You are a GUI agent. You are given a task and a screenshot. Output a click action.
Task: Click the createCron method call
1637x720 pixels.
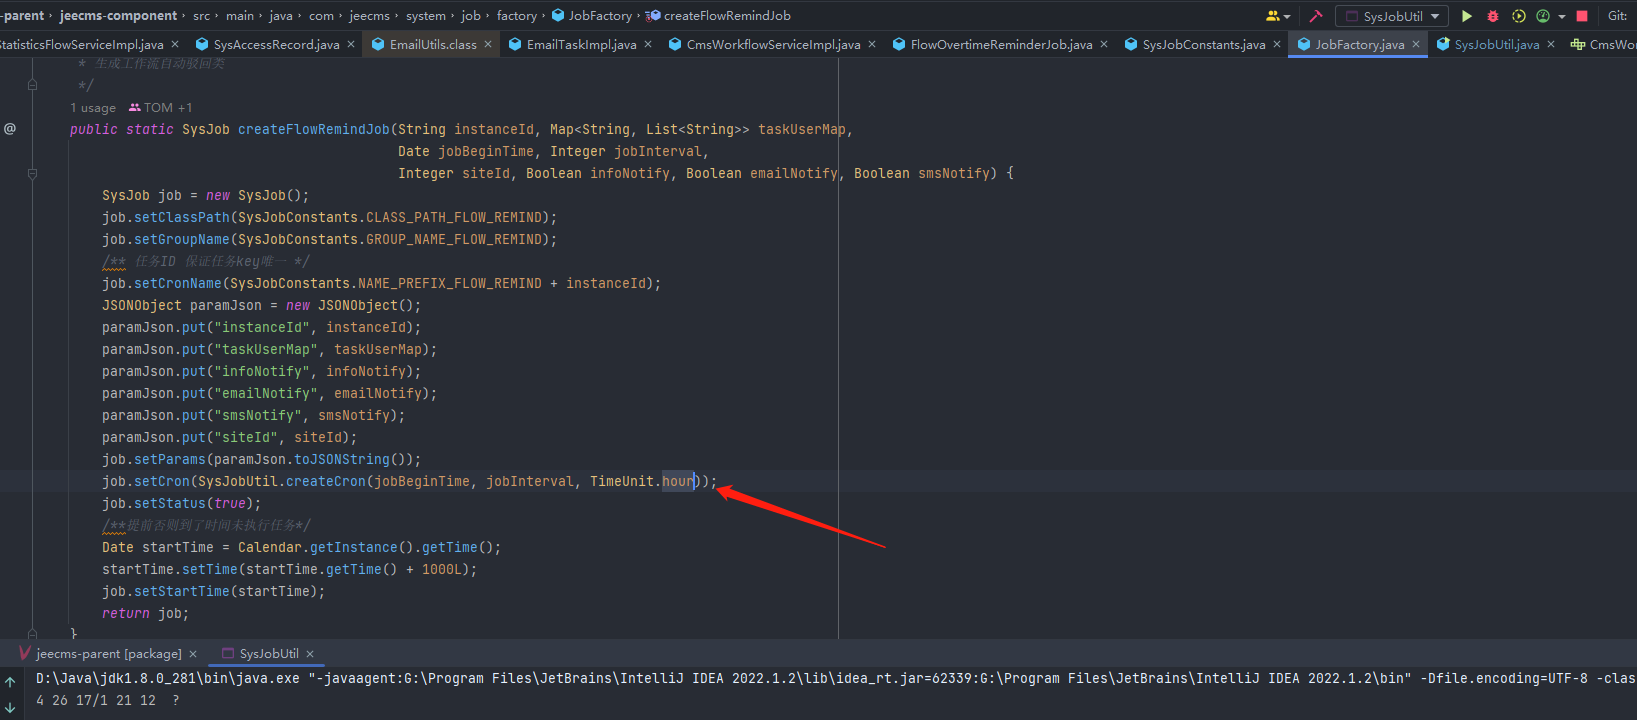326,482
